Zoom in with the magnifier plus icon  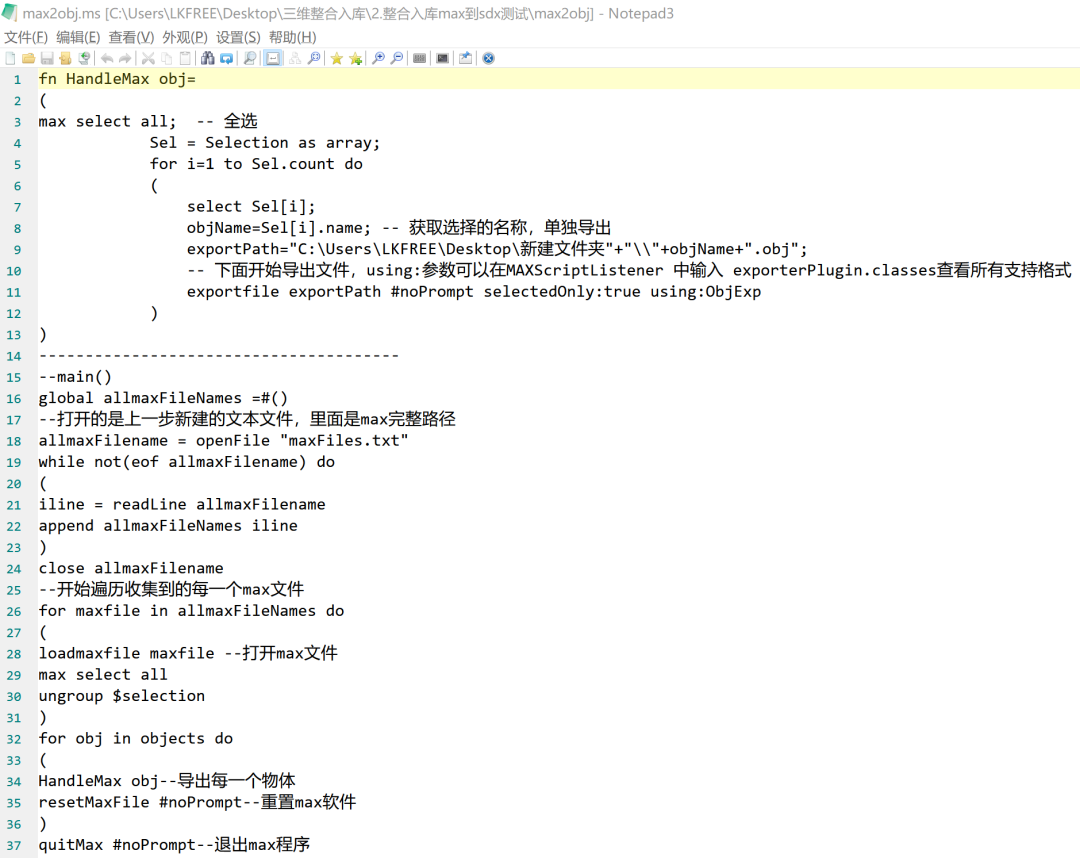[x=378, y=59]
